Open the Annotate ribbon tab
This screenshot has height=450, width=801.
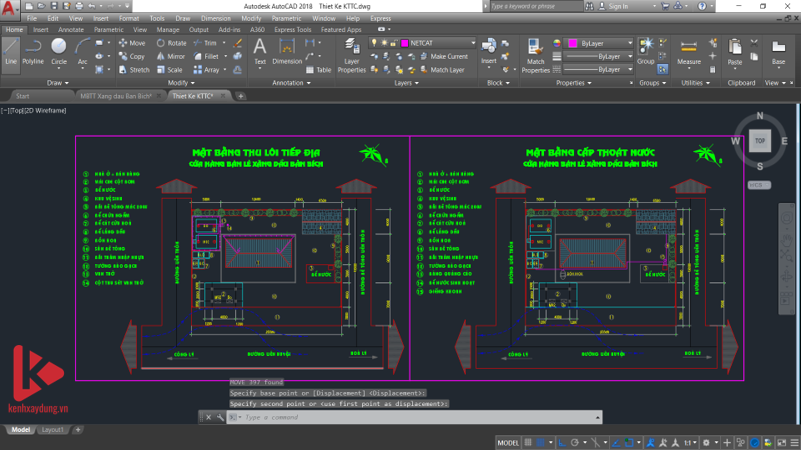pos(71,30)
